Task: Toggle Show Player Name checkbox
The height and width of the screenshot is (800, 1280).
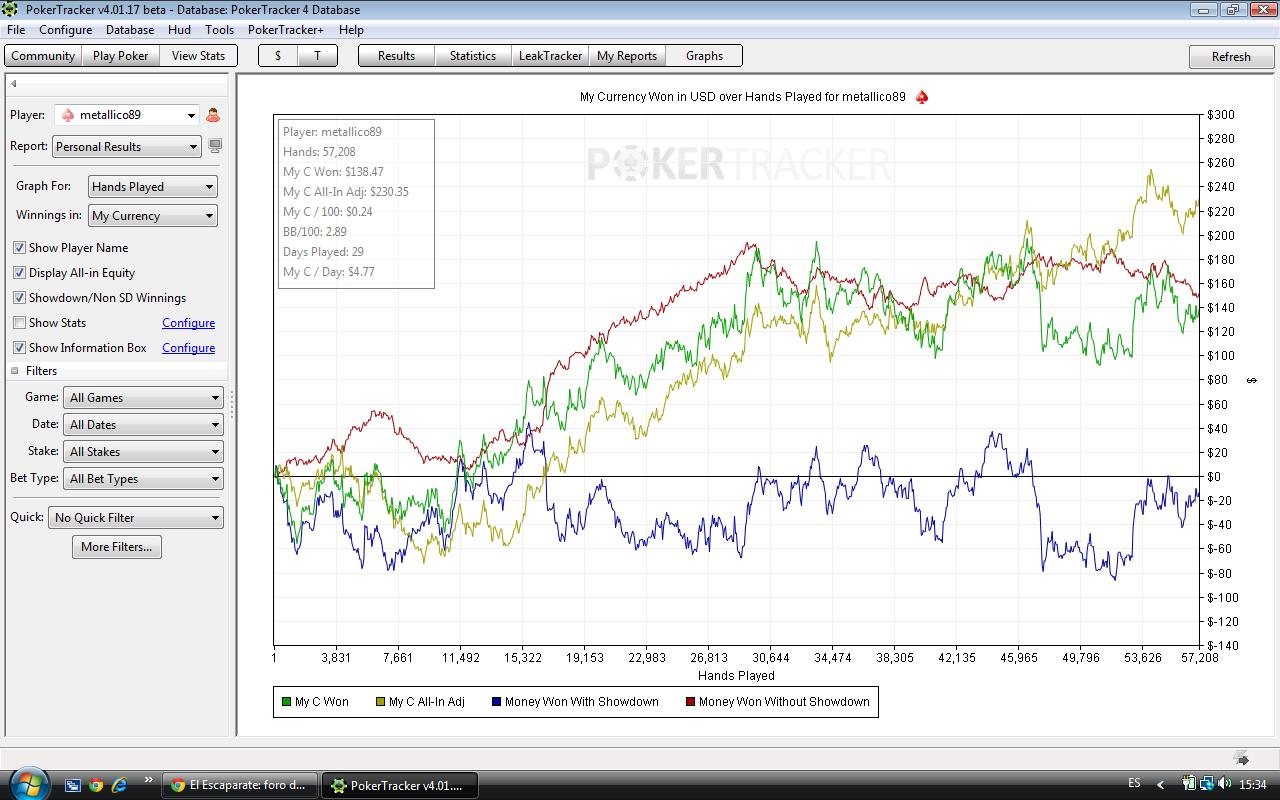Action: [x=19, y=248]
